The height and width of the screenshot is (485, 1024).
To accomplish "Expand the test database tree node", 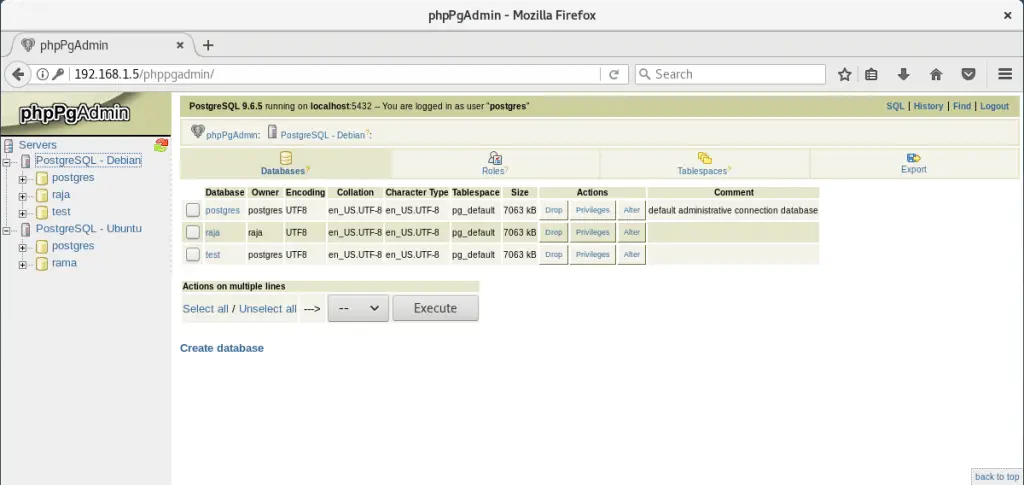I will click(x=23, y=213).
